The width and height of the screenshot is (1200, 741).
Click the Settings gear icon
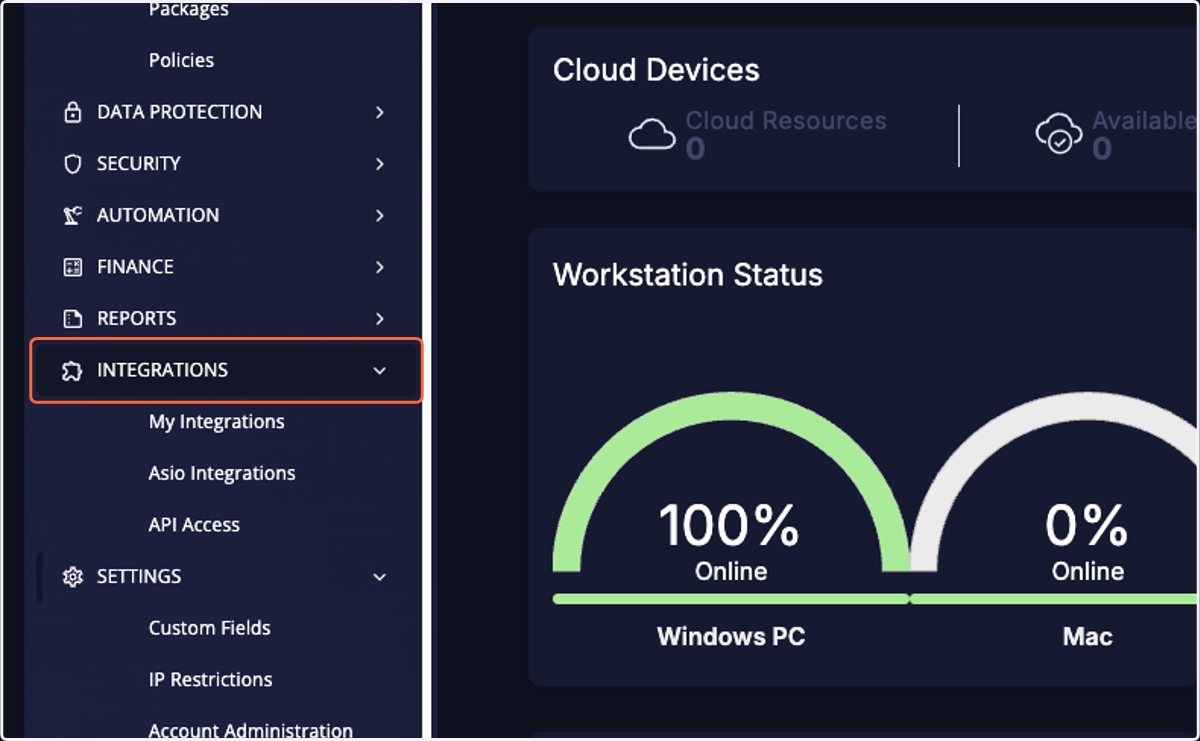point(72,577)
